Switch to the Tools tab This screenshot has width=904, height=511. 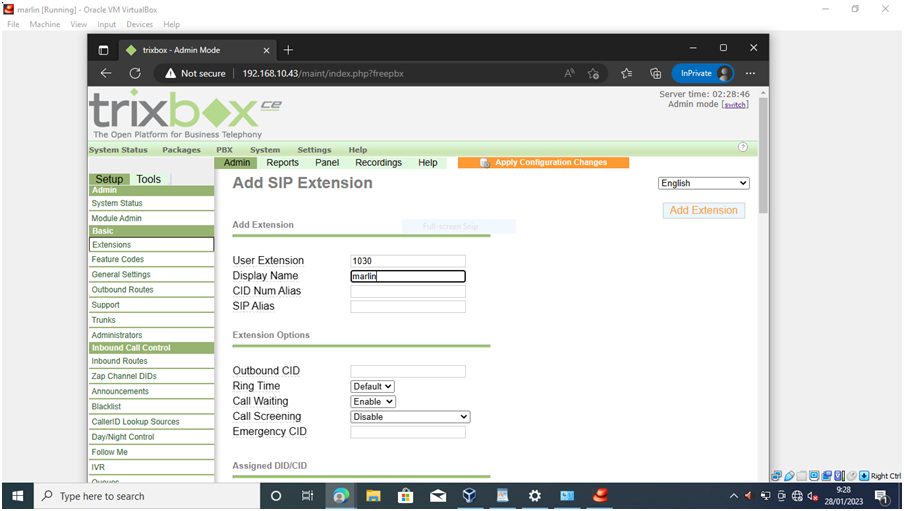pyautogui.click(x=149, y=179)
